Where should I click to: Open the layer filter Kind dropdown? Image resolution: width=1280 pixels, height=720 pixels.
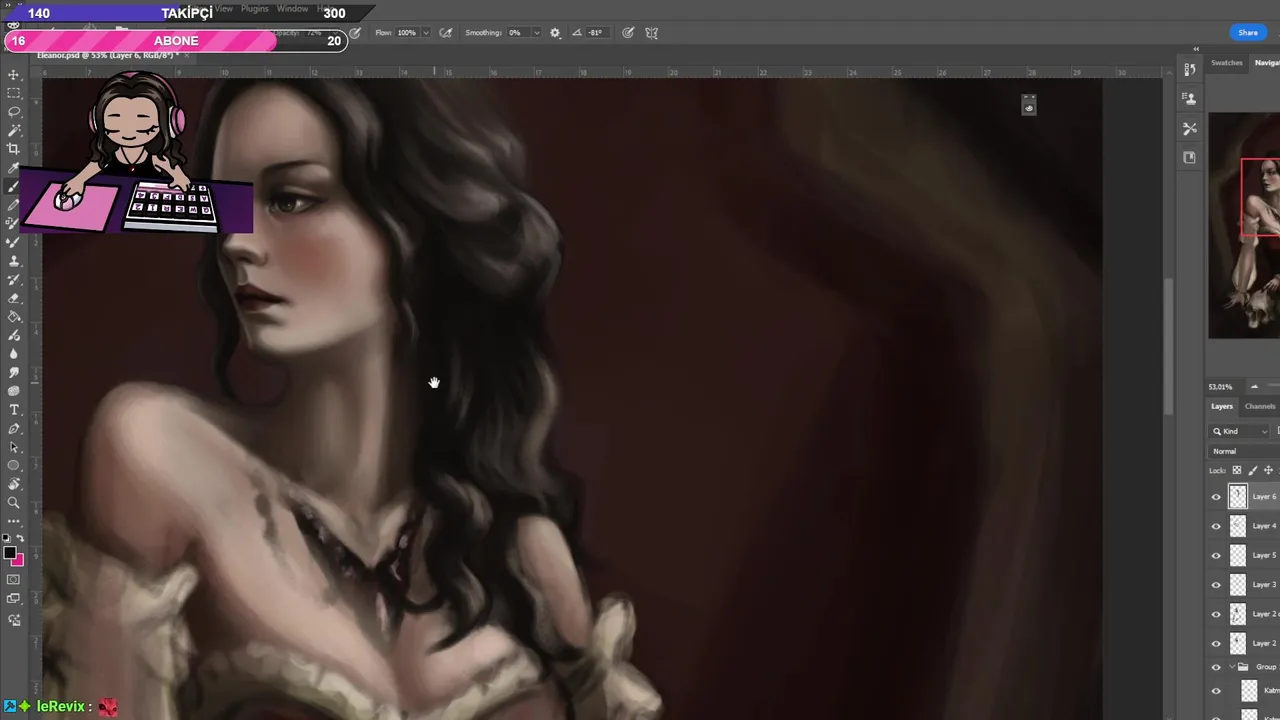(1240, 431)
